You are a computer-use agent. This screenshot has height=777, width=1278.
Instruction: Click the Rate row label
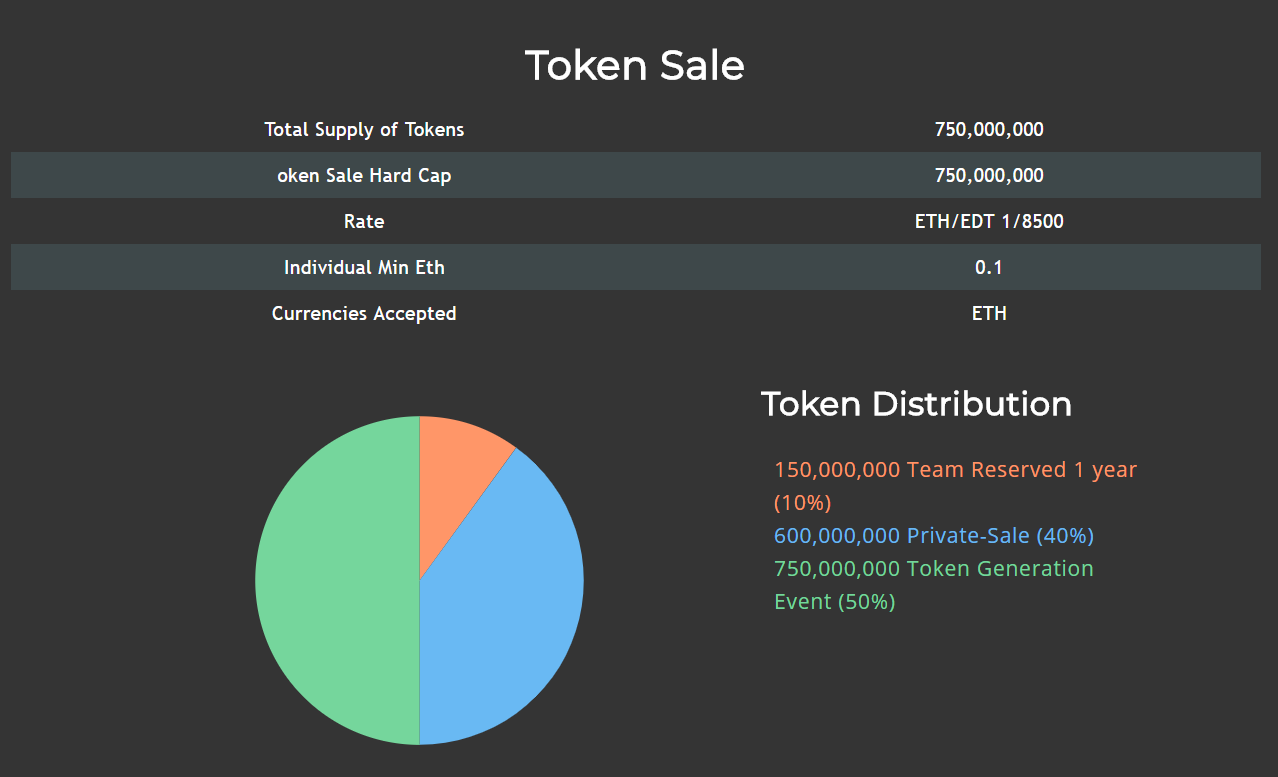(364, 222)
